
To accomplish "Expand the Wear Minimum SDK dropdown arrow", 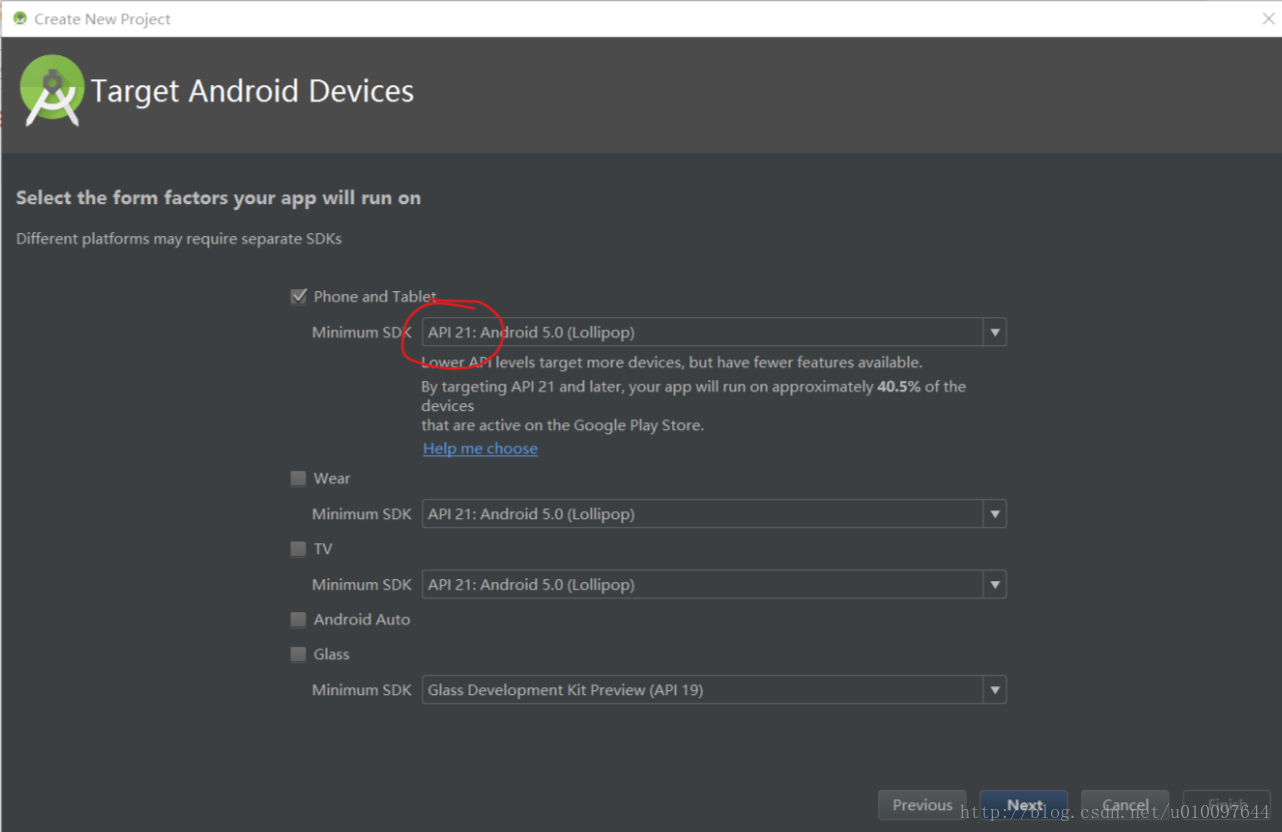I will (994, 515).
